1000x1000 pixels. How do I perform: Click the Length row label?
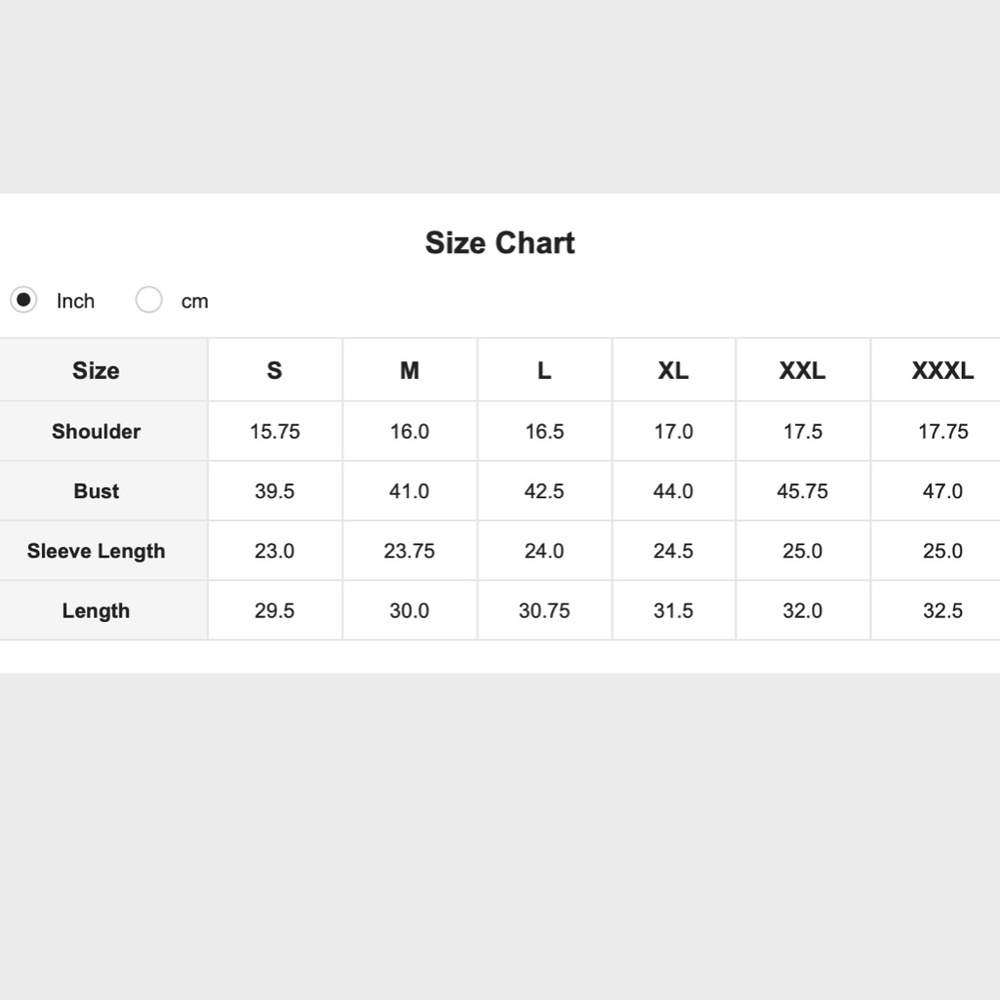pos(96,611)
